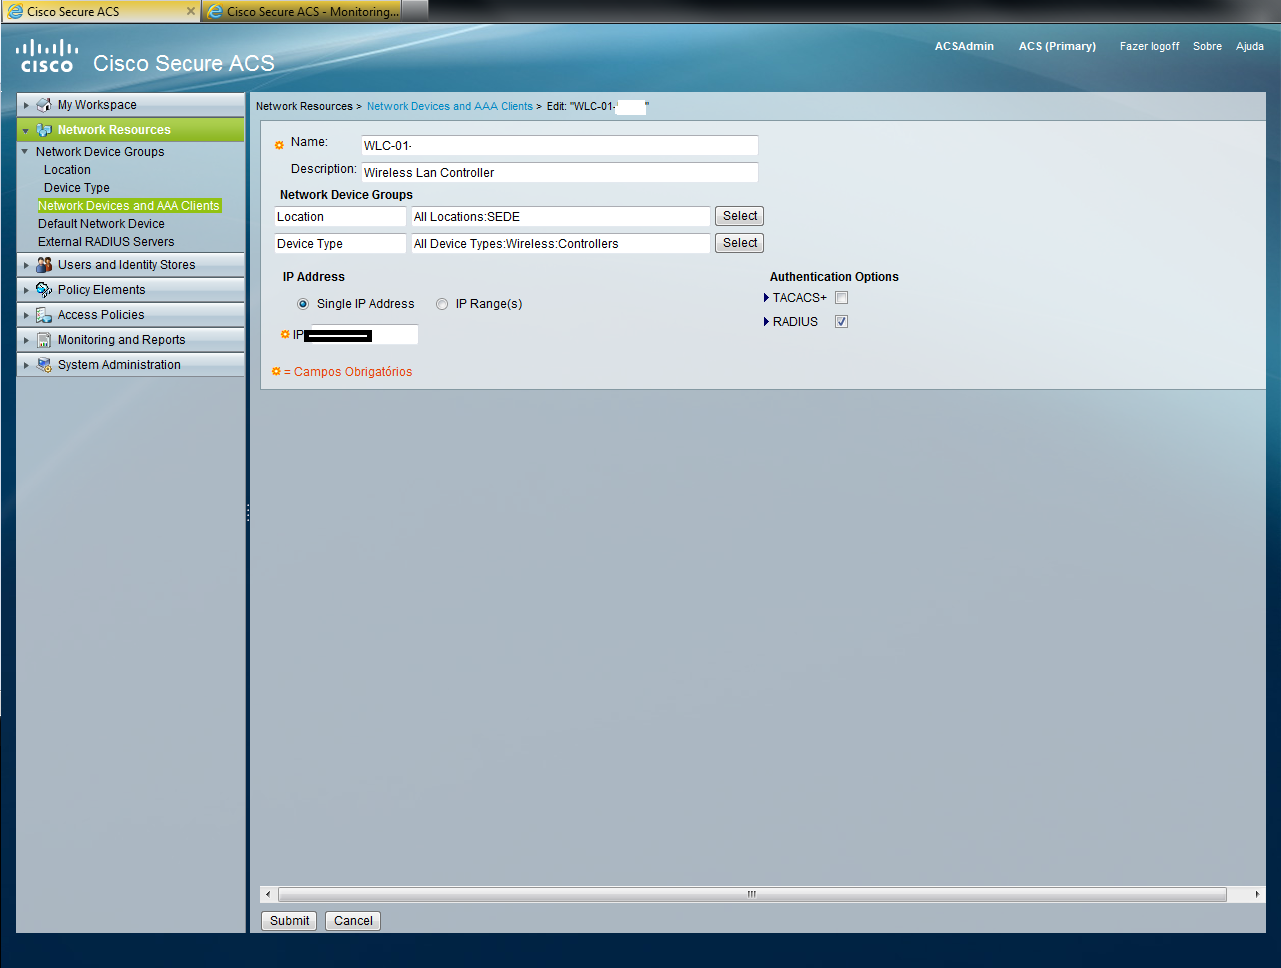Open the Ajuda help link
Viewport: 1281px width, 968px height.
tap(1250, 46)
